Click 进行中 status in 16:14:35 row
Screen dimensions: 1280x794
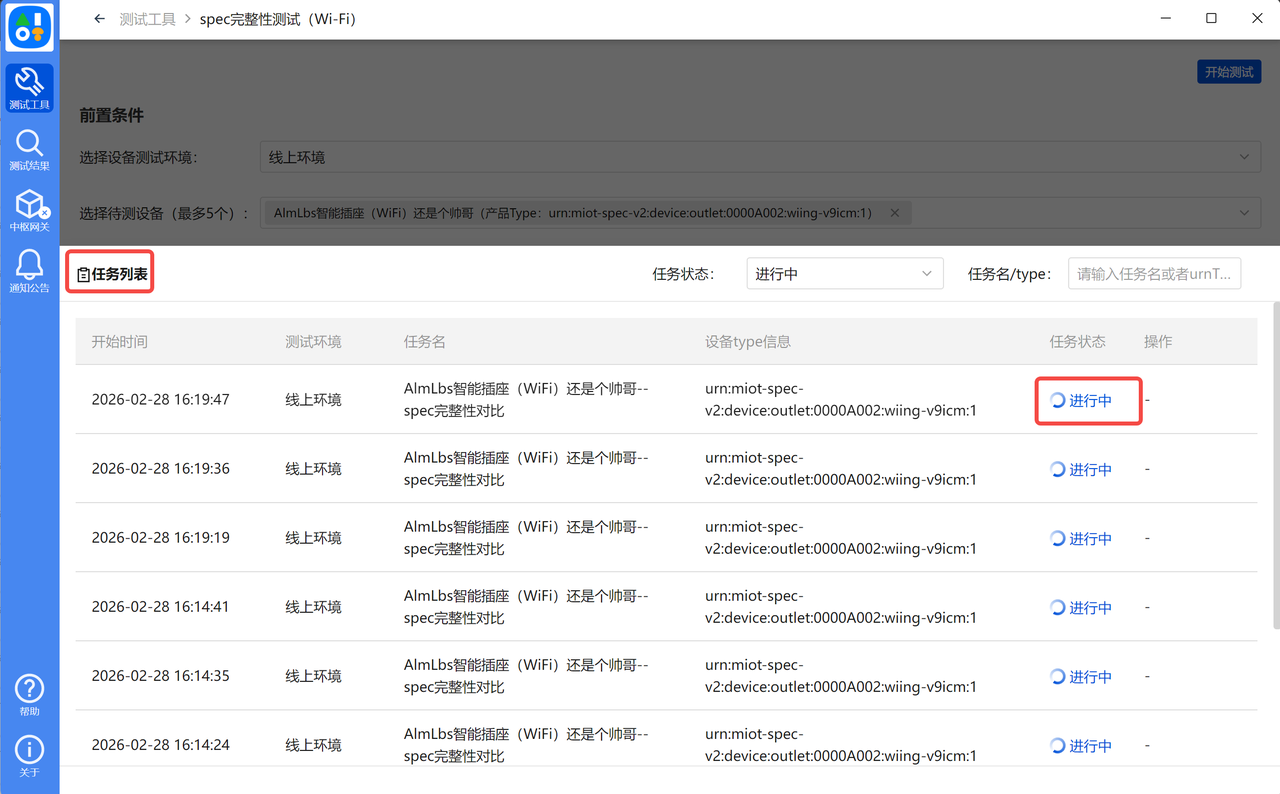click(1090, 676)
